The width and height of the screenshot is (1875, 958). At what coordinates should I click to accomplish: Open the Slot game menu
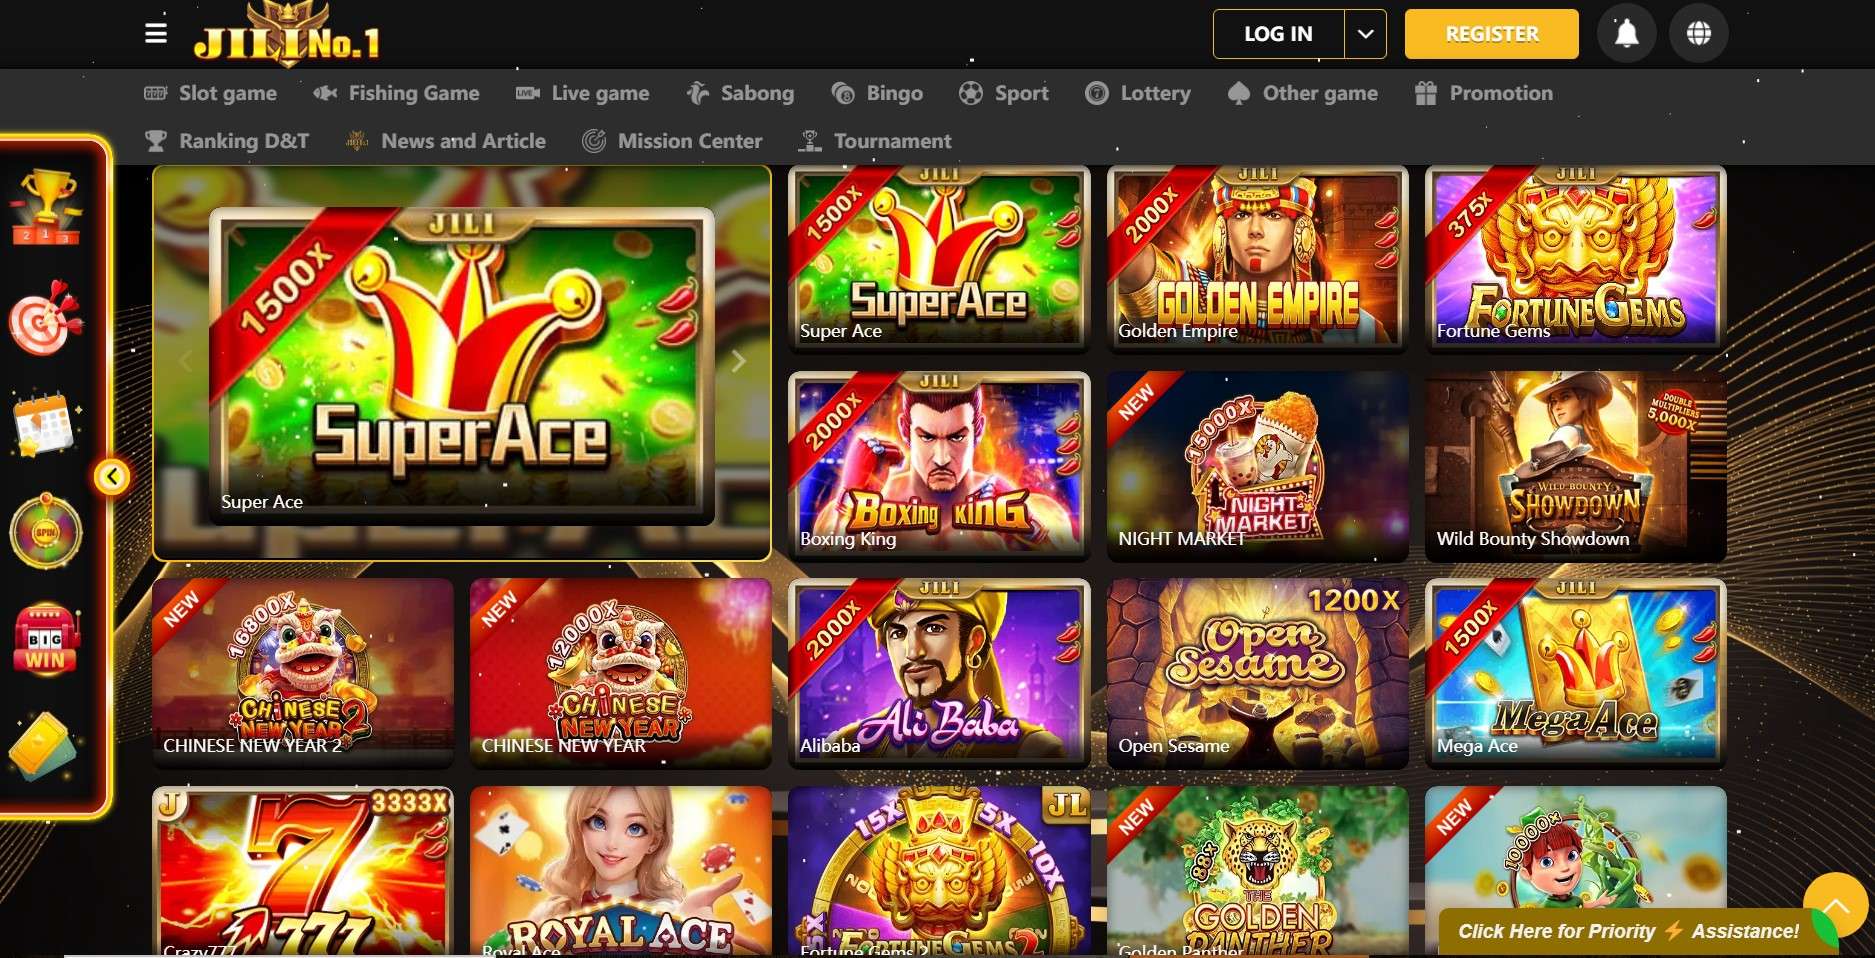point(211,93)
